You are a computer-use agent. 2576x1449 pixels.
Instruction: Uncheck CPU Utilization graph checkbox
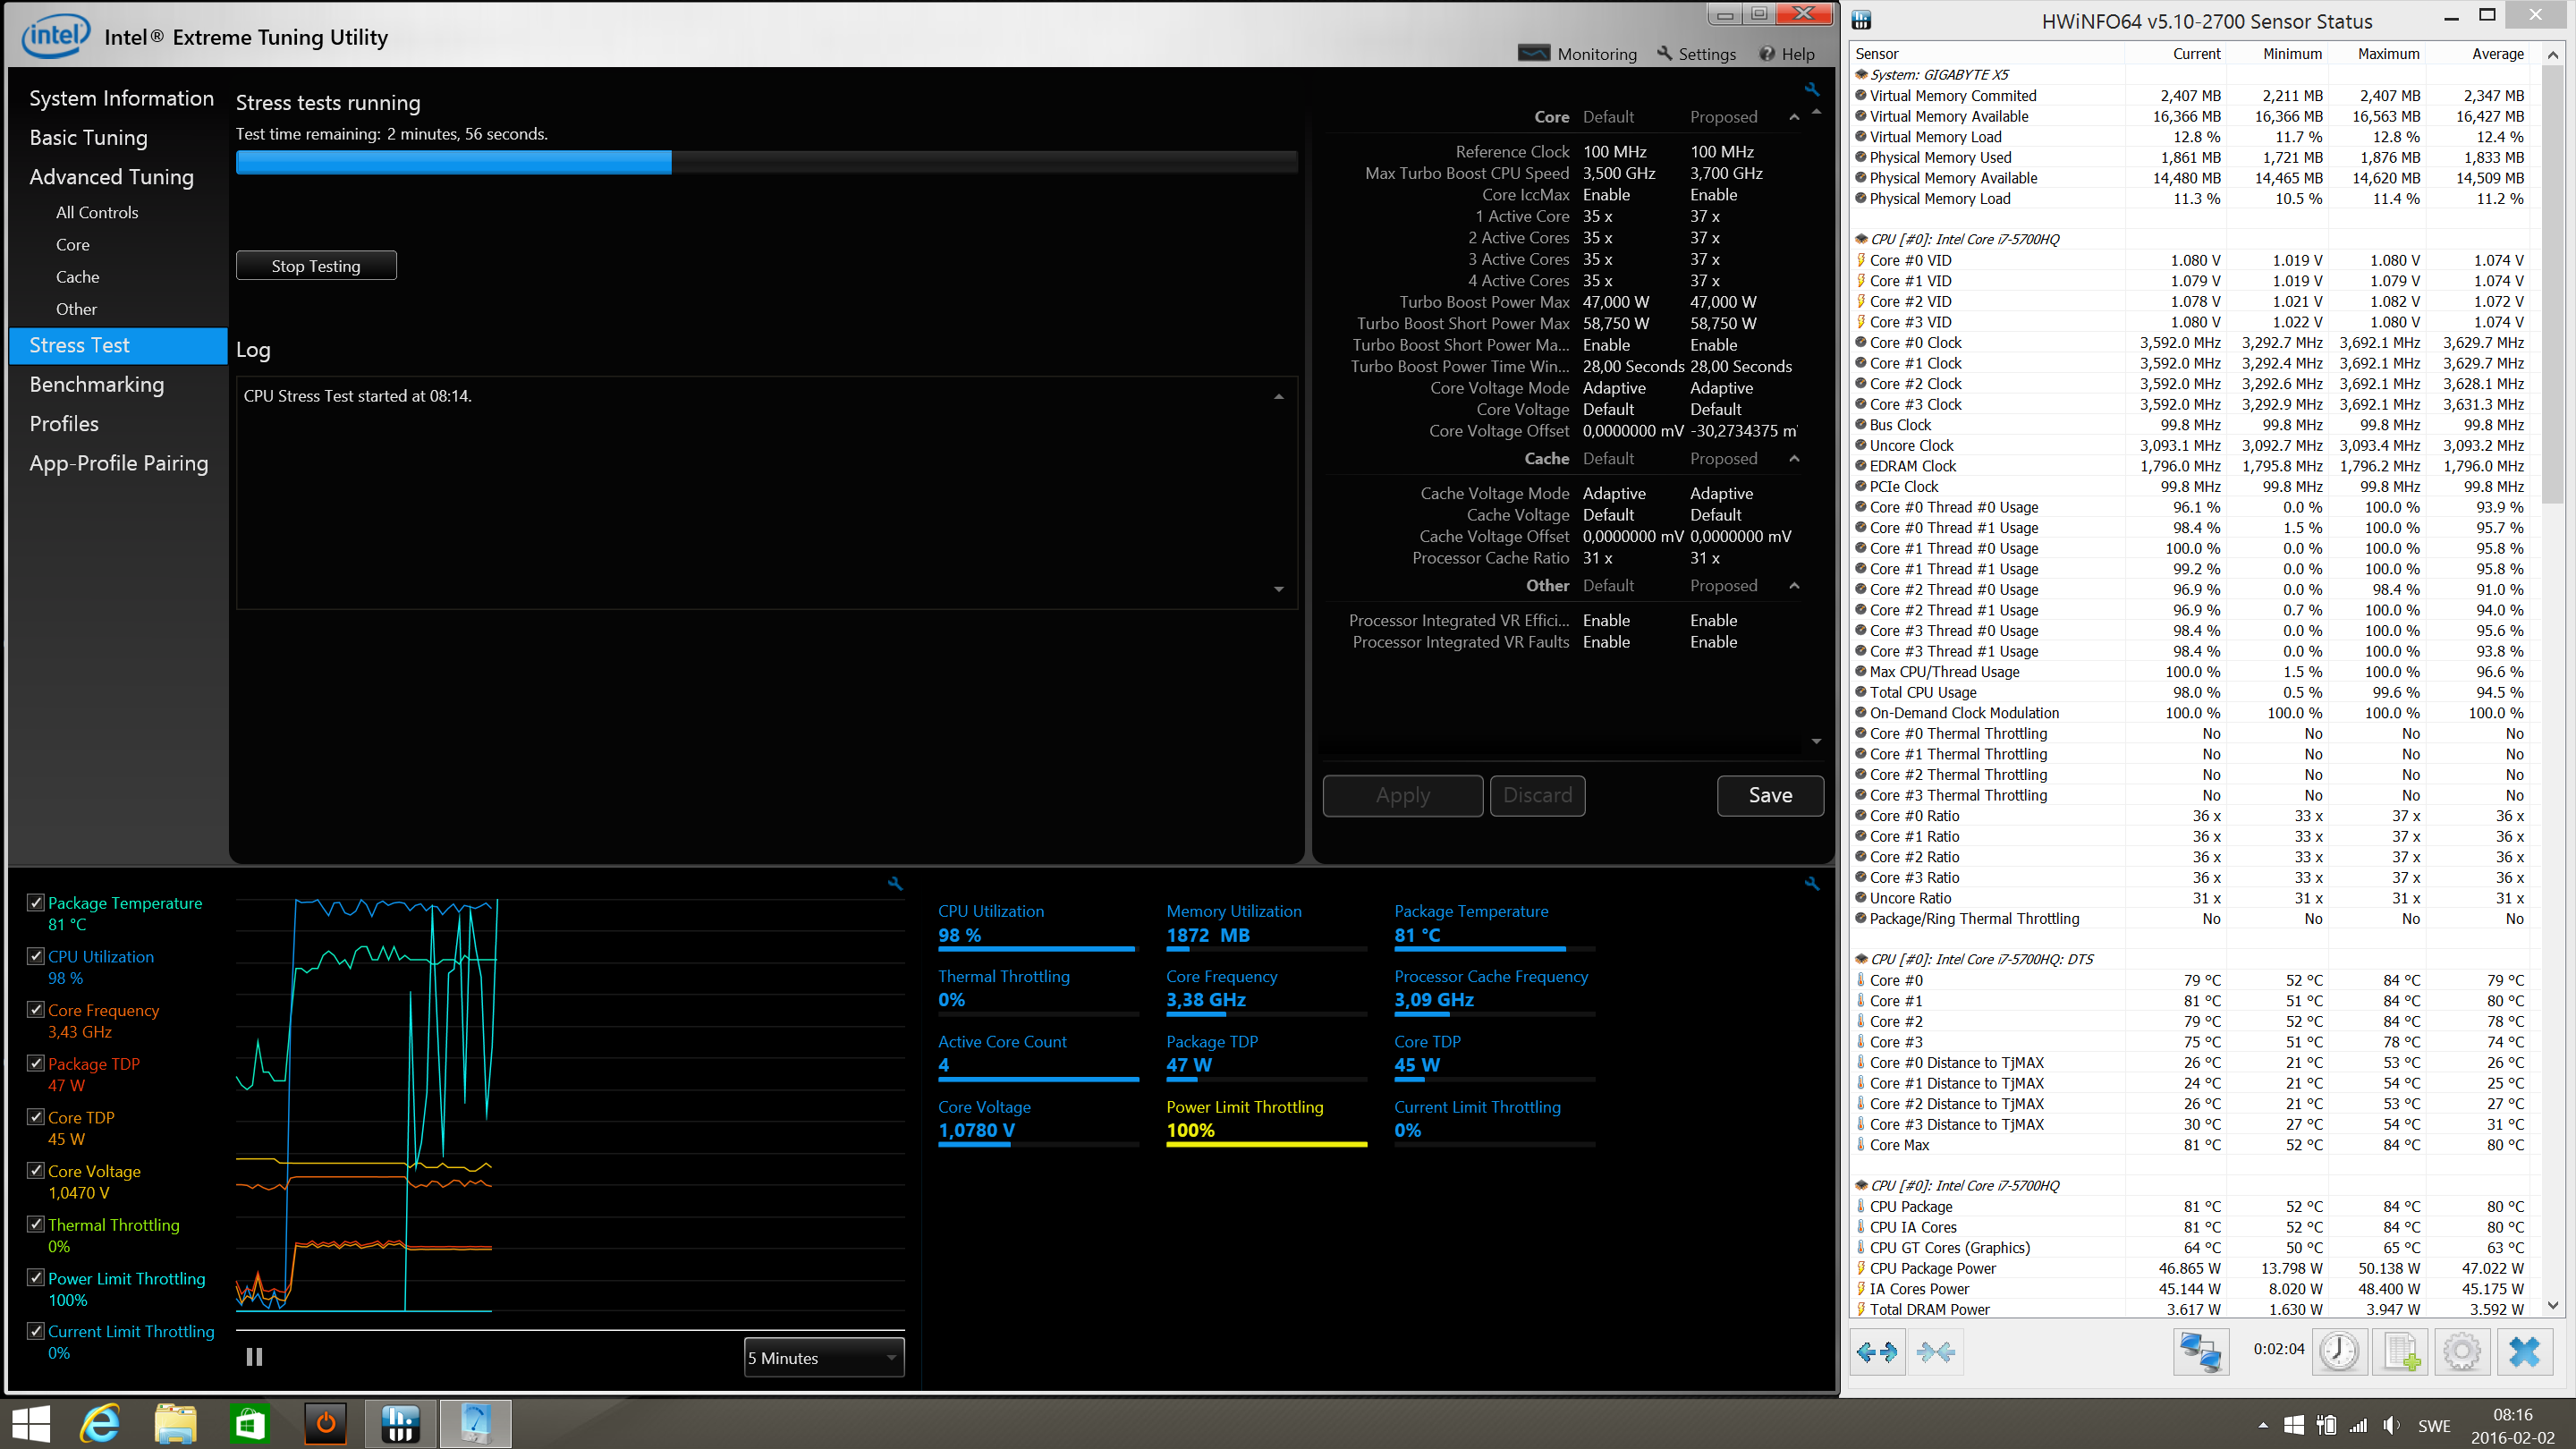point(36,956)
